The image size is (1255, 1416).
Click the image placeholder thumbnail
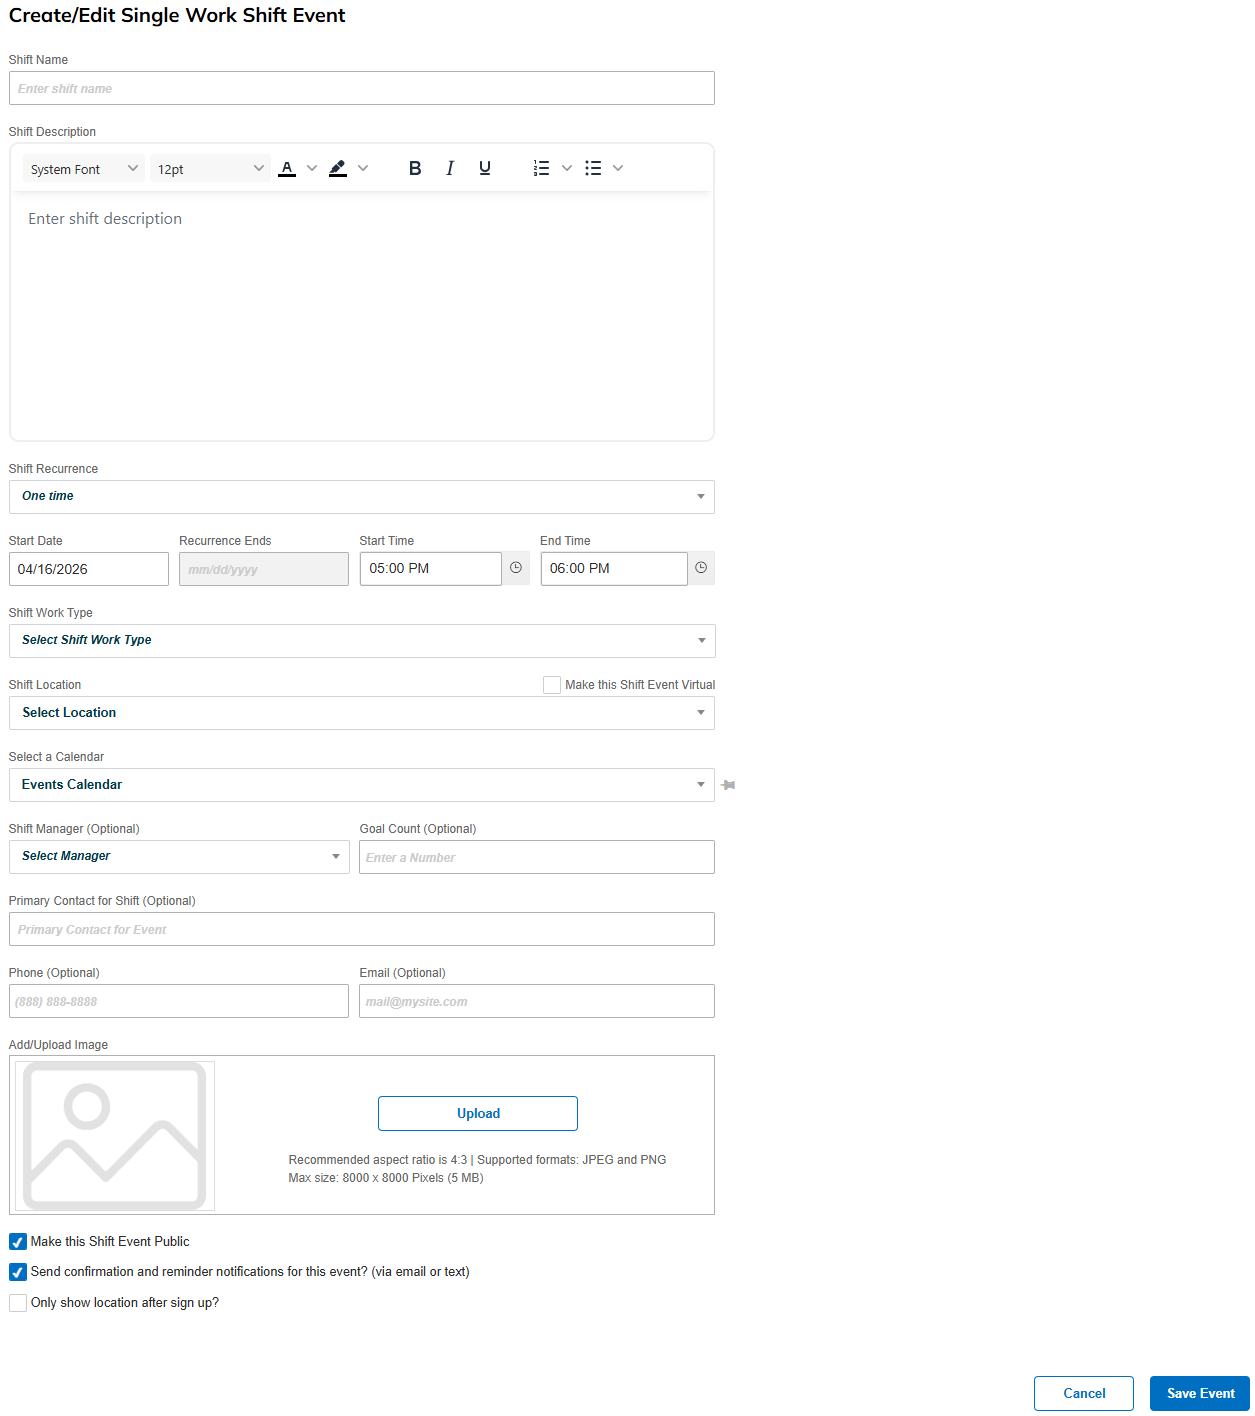pyautogui.click(x=115, y=1136)
